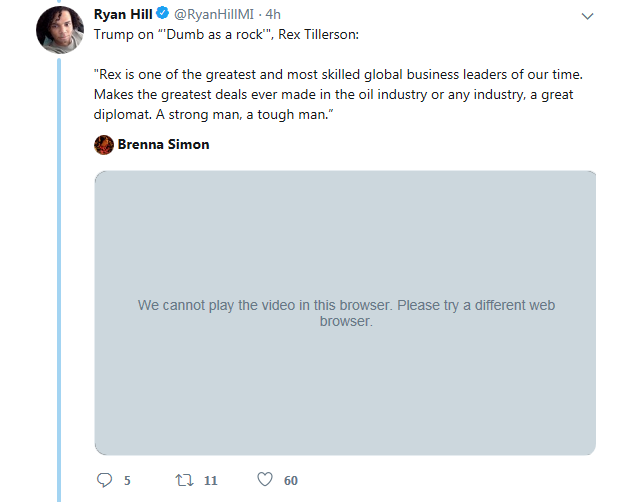The height and width of the screenshot is (502, 632).
Task: Click the reply count 5
Action: coord(127,481)
